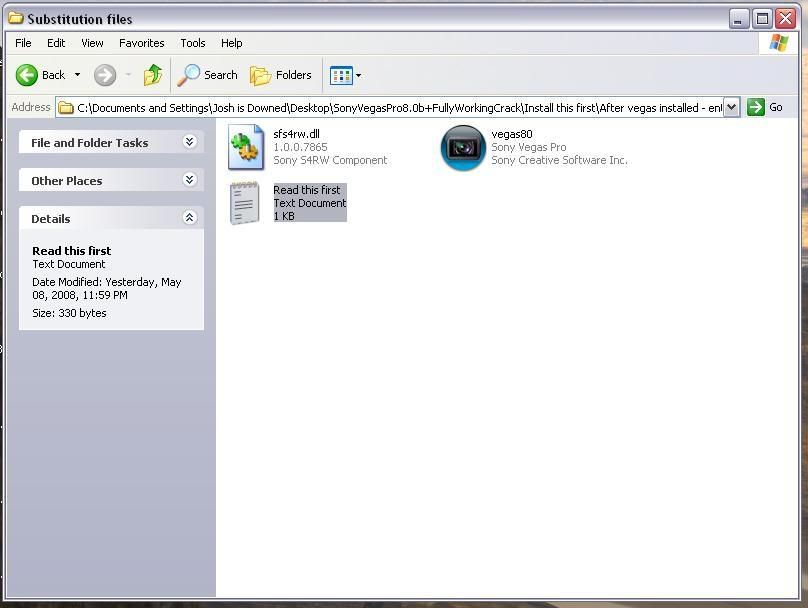
Task: Maximize the Substitution files window
Action: (x=762, y=20)
